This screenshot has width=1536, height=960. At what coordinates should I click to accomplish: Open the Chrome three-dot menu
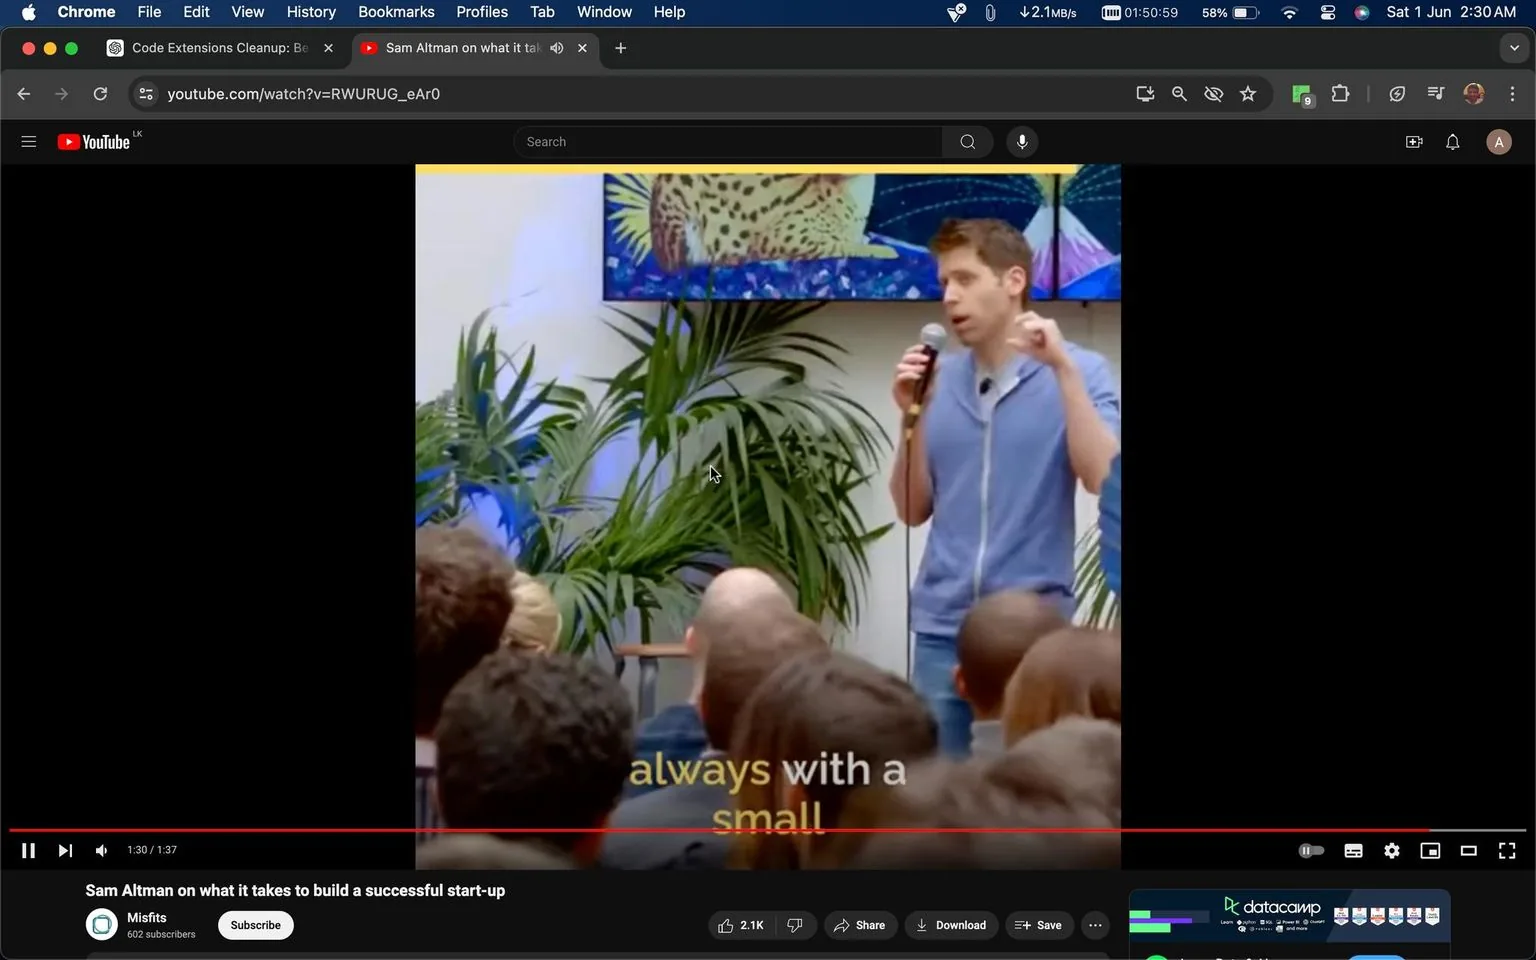[x=1513, y=93]
